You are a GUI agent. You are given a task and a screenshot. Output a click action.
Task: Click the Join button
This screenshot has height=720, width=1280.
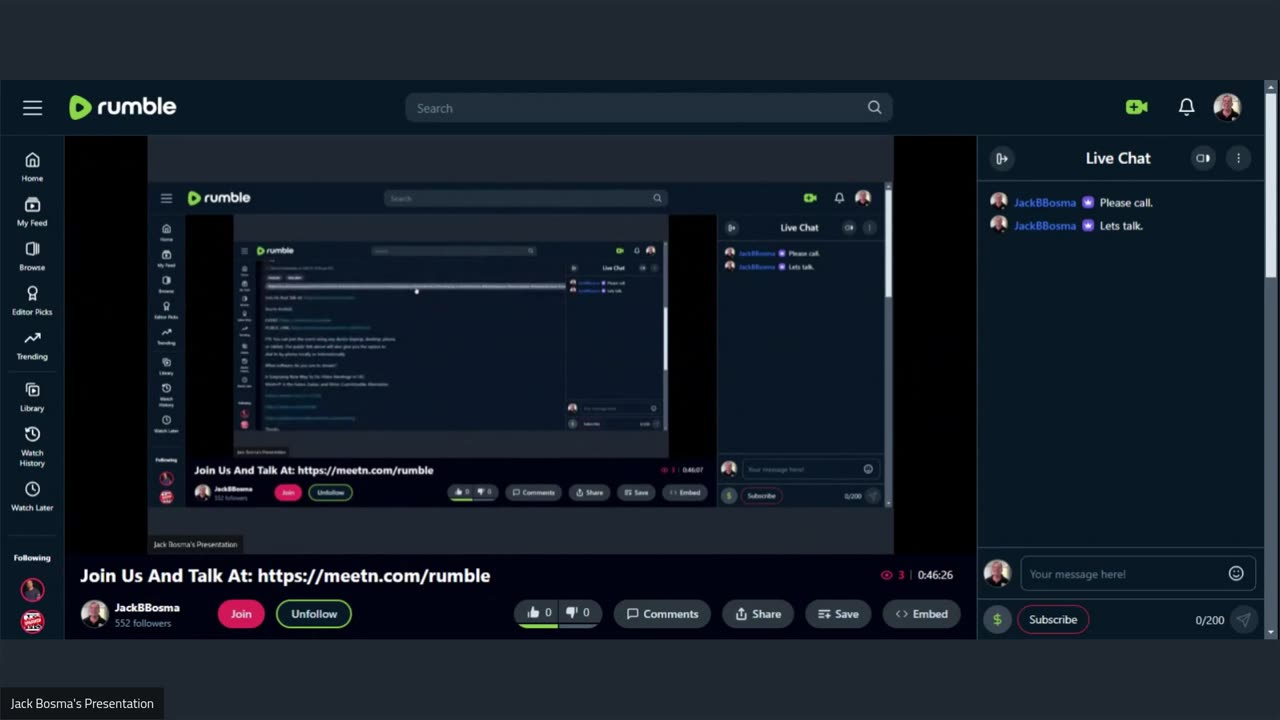241,614
